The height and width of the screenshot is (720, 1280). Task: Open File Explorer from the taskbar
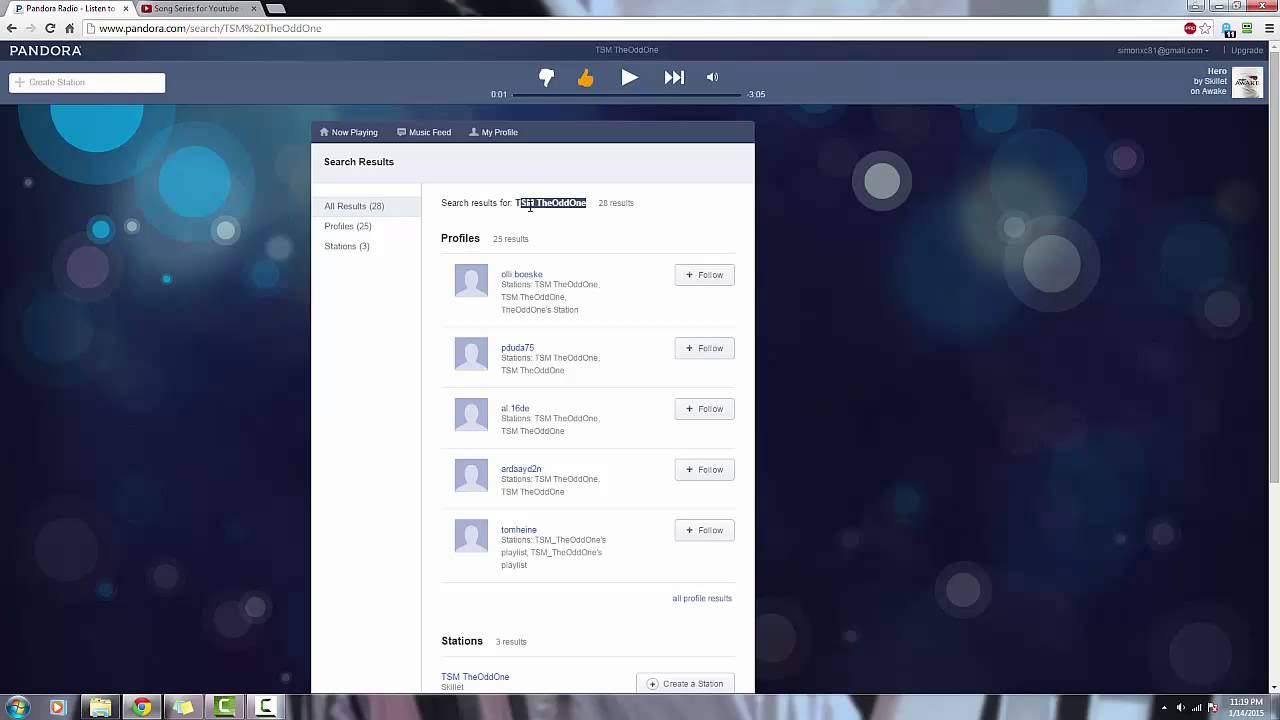100,707
